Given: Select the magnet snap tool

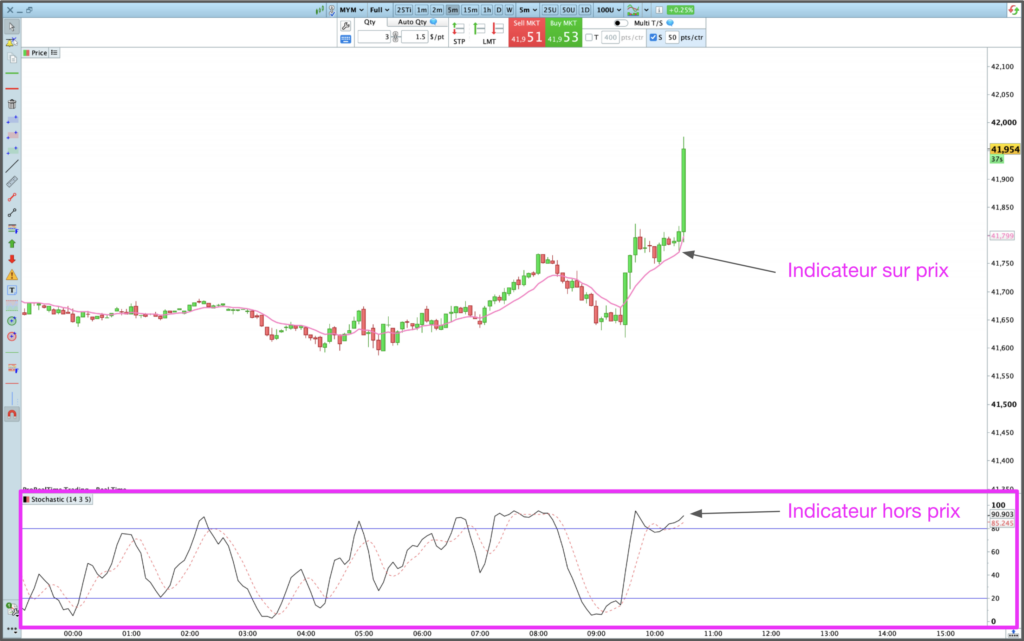Looking at the screenshot, I should click(12, 413).
